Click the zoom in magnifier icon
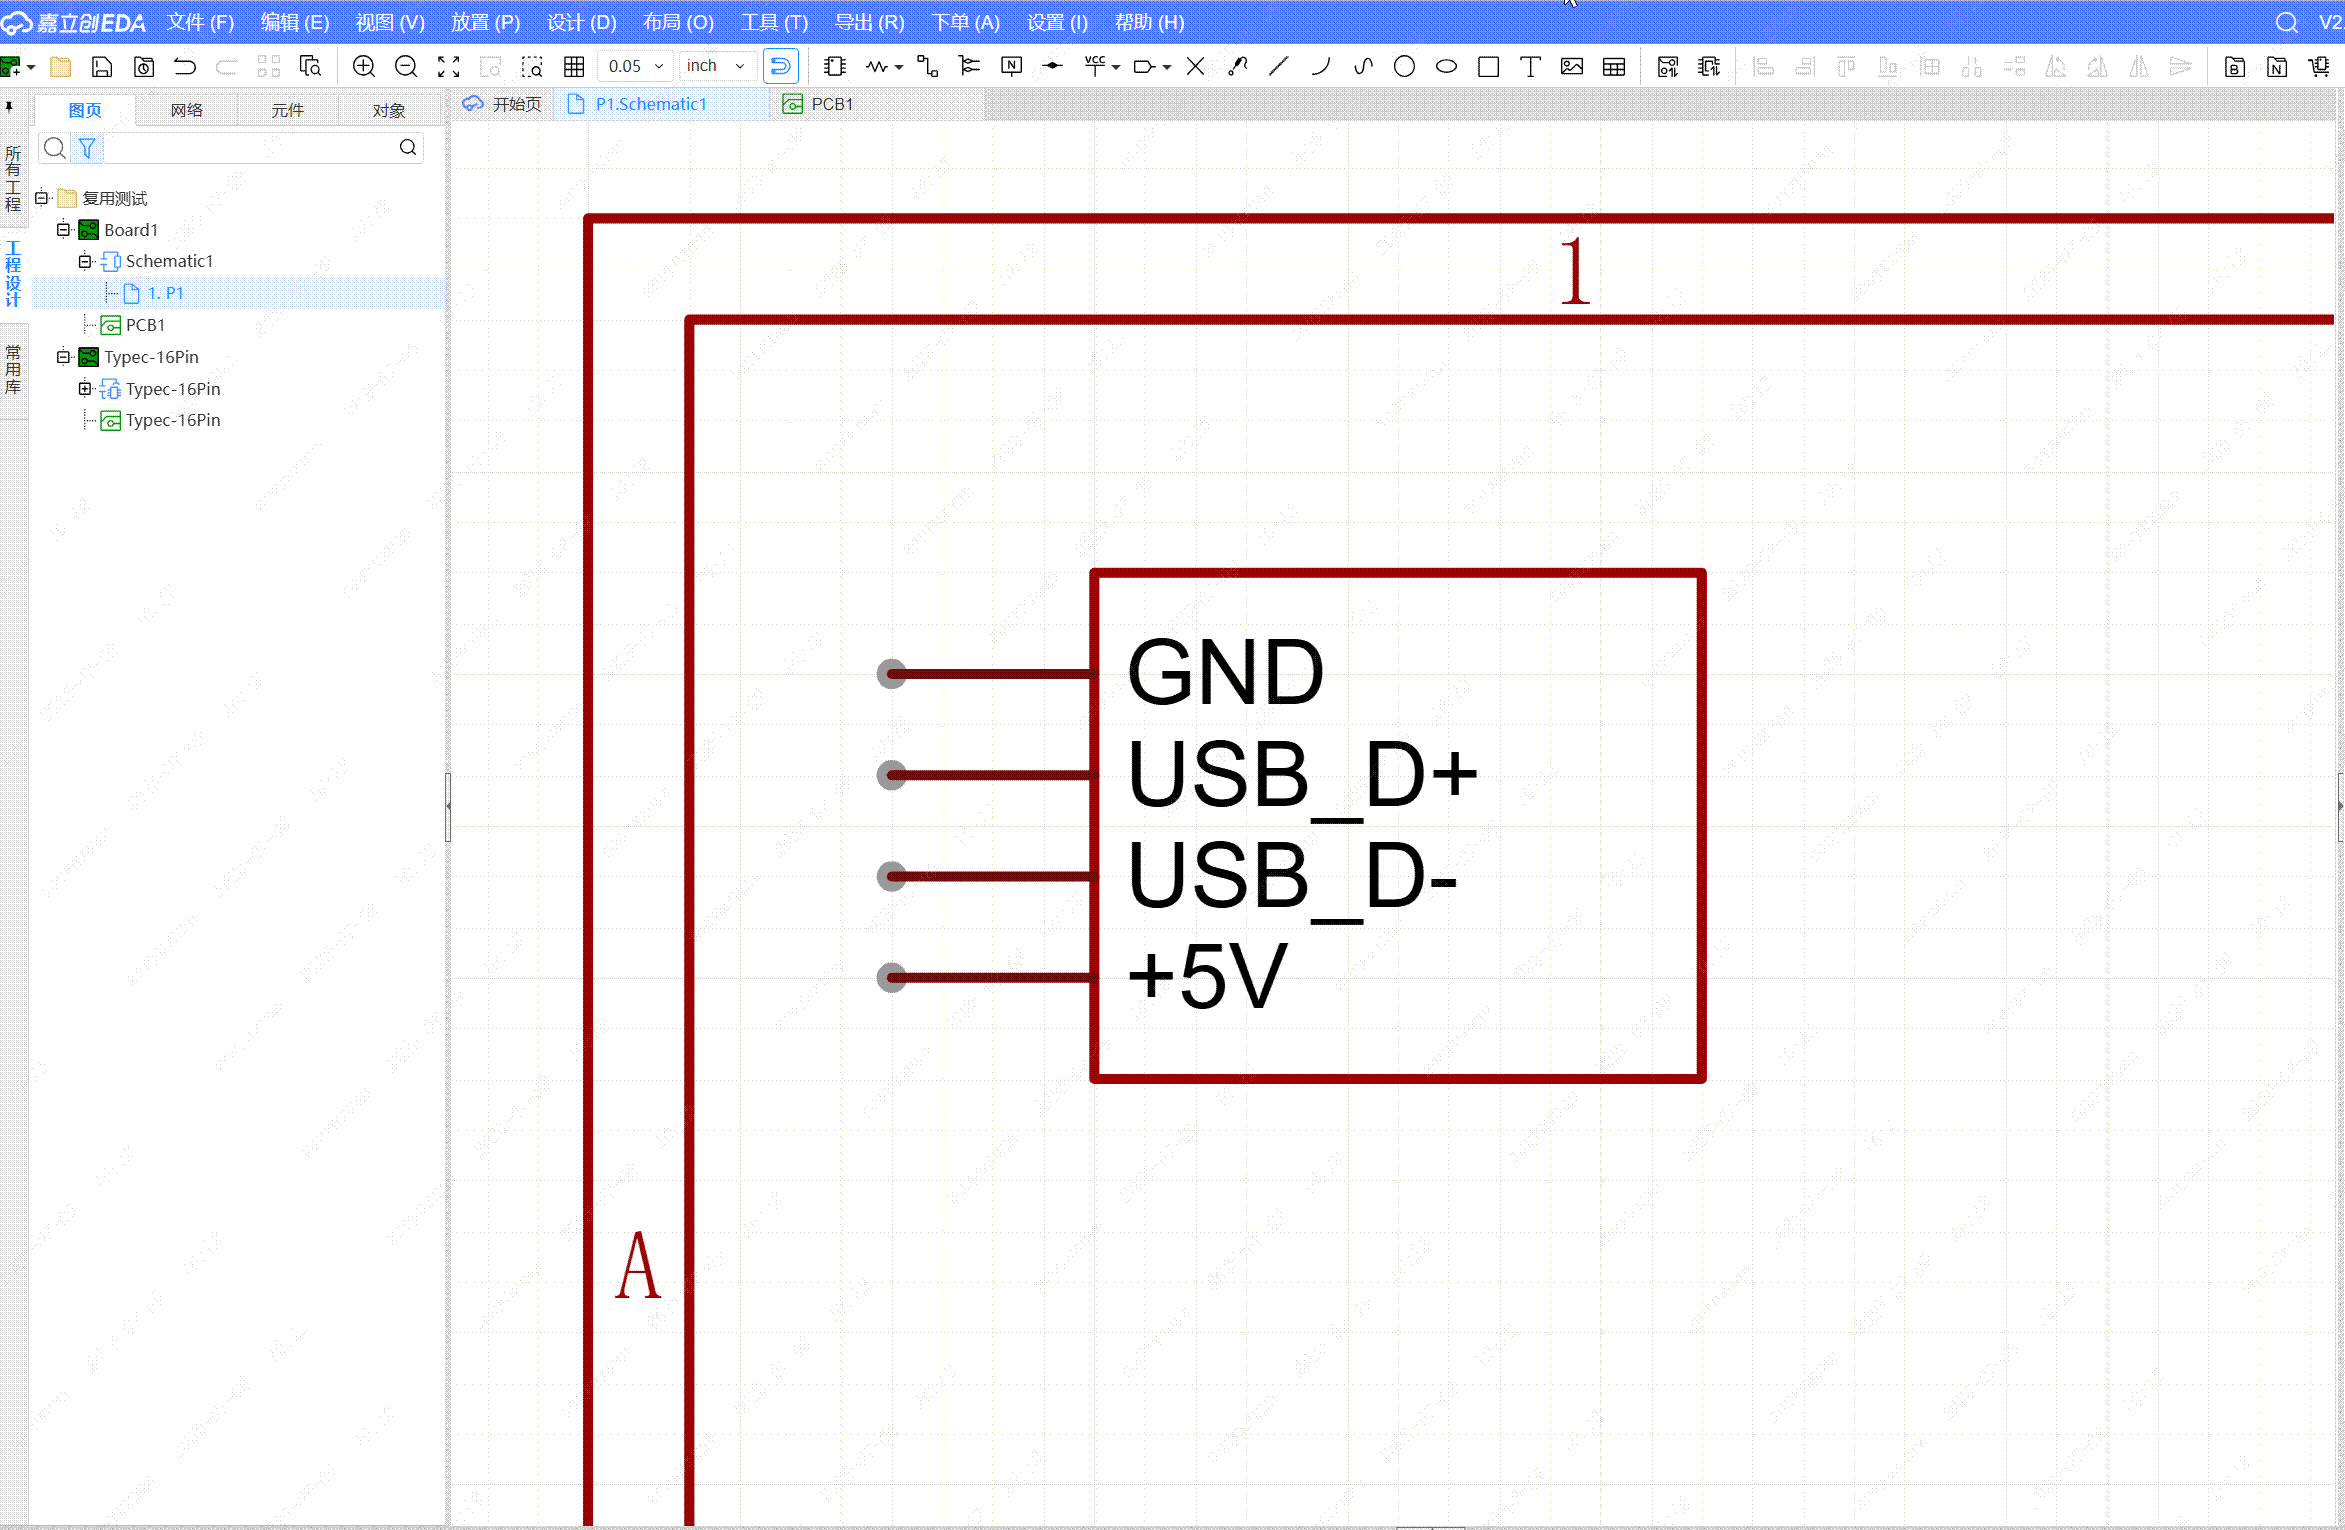 pos(364,67)
